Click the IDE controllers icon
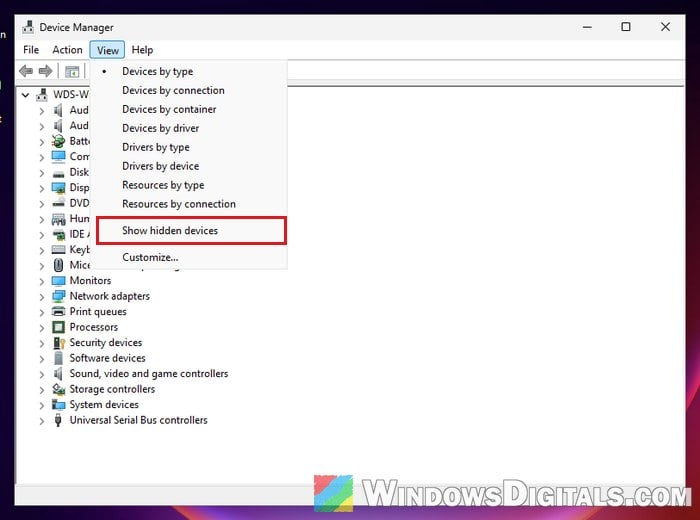Screen dimensions: 700x520 click(58, 234)
